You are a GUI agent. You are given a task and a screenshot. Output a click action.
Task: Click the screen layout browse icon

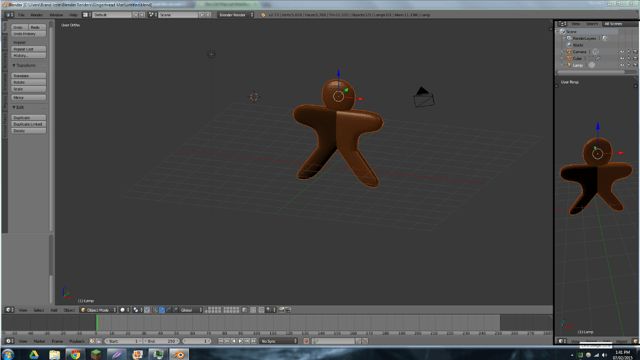tap(86, 15)
